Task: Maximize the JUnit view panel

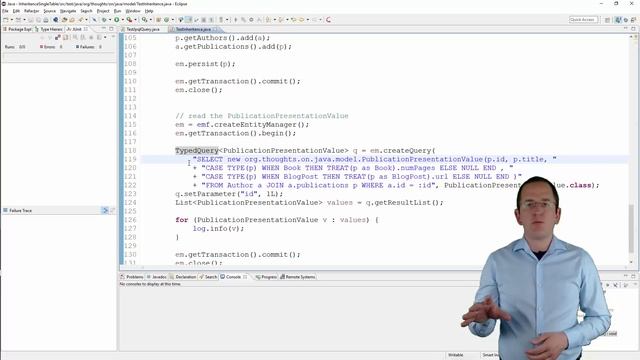Action: coord(111,29)
